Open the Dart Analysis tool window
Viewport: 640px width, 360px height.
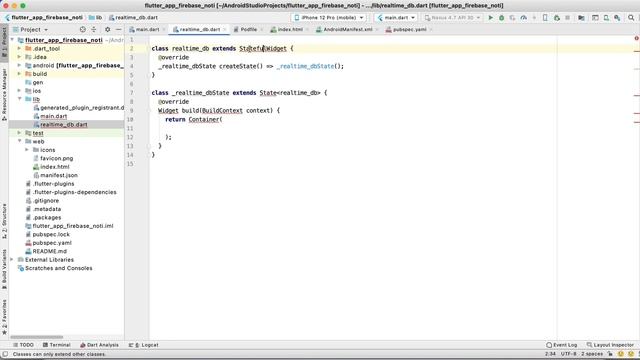(x=99, y=345)
